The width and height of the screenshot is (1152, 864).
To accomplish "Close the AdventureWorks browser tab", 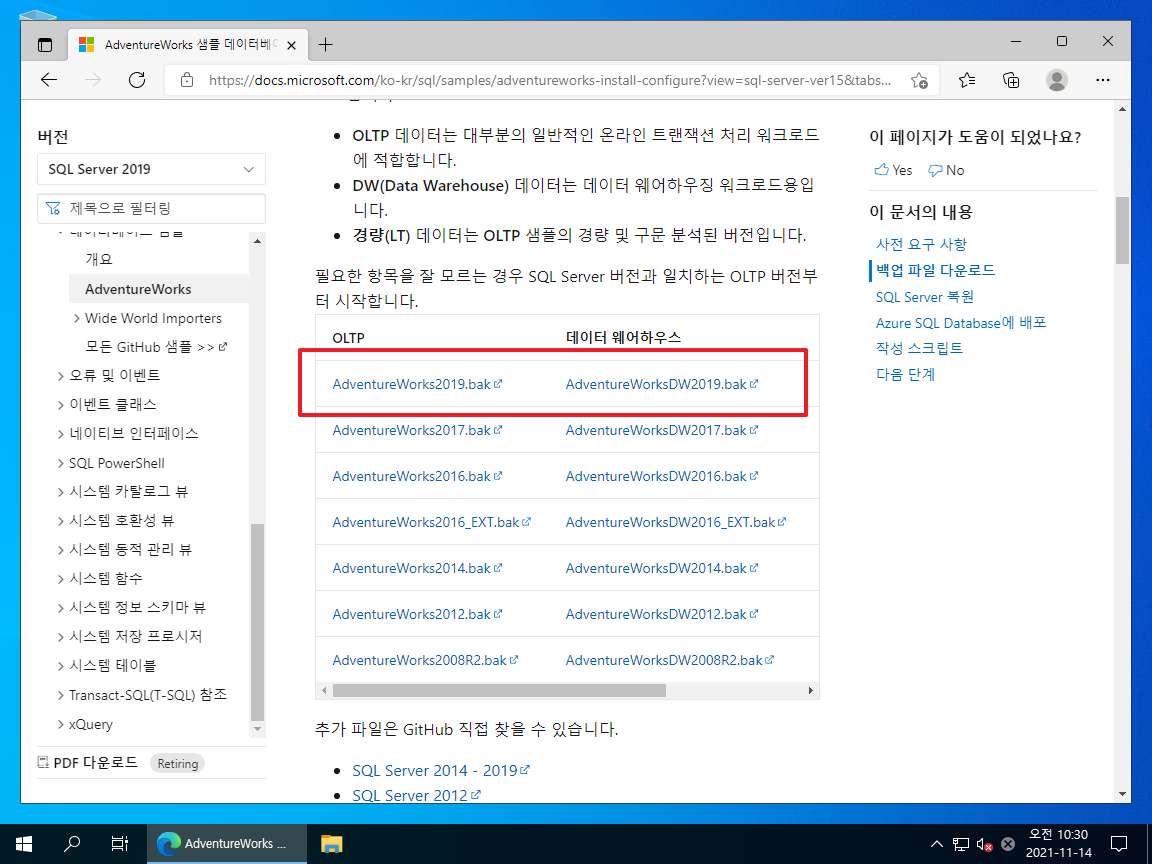I will [x=291, y=46].
